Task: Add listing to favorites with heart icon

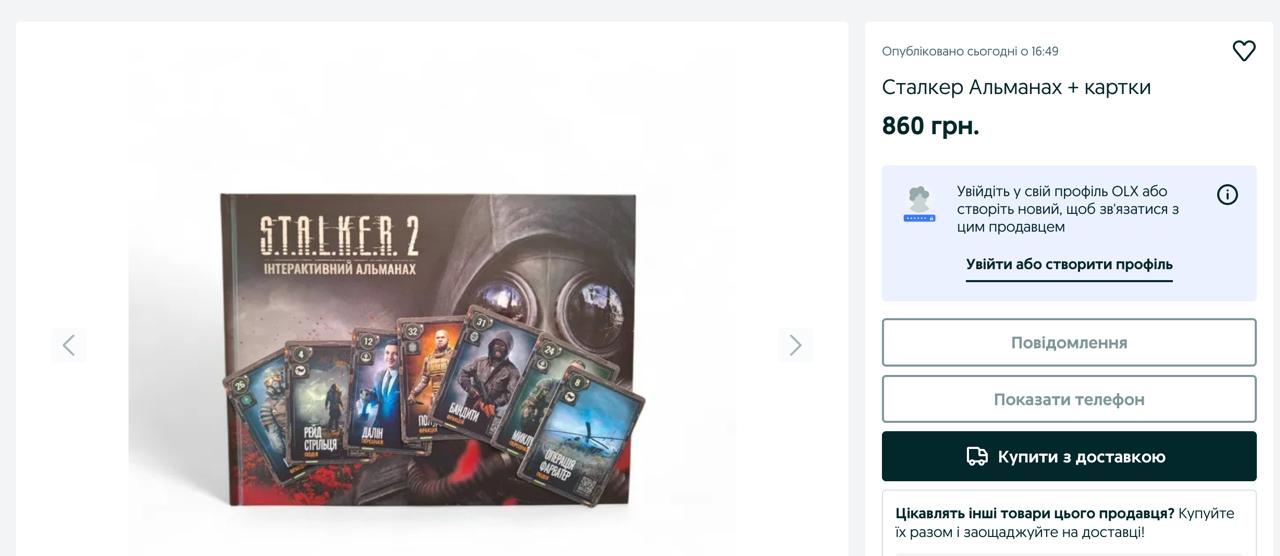Action: 1243,51
